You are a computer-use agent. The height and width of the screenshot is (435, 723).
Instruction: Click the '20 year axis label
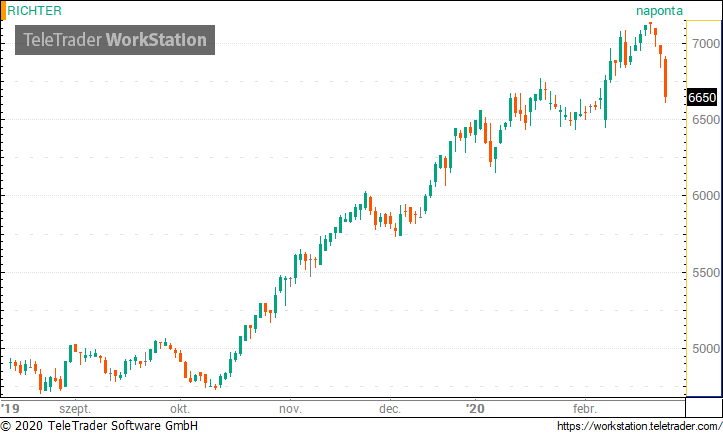[x=475, y=409]
